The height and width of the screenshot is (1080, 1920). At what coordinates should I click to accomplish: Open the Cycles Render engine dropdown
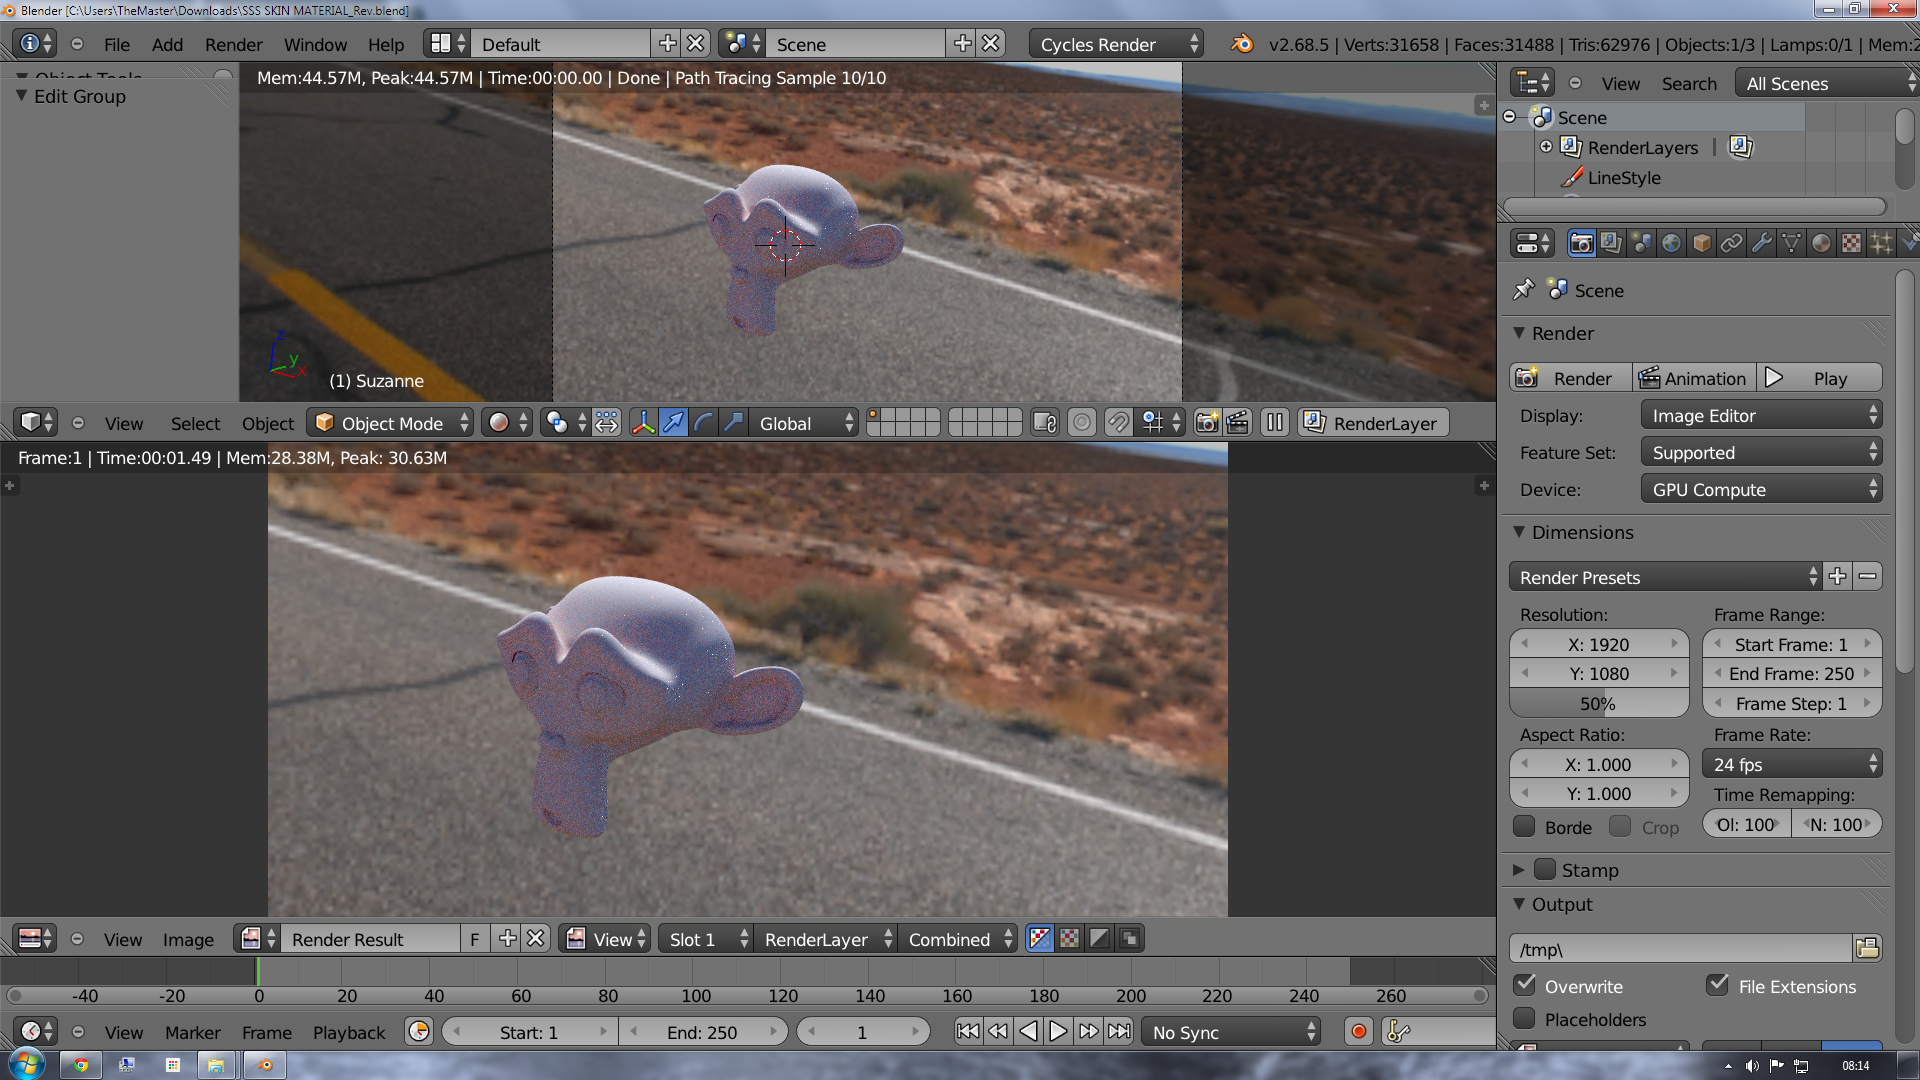(1116, 44)
